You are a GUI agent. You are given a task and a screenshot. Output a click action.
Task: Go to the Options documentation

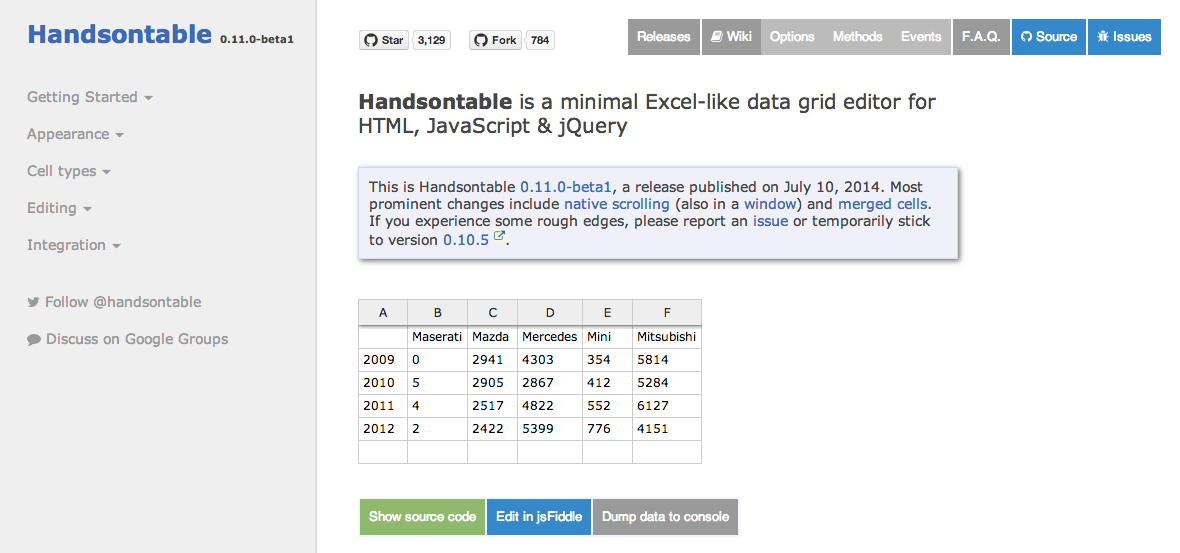click(792, 37)
